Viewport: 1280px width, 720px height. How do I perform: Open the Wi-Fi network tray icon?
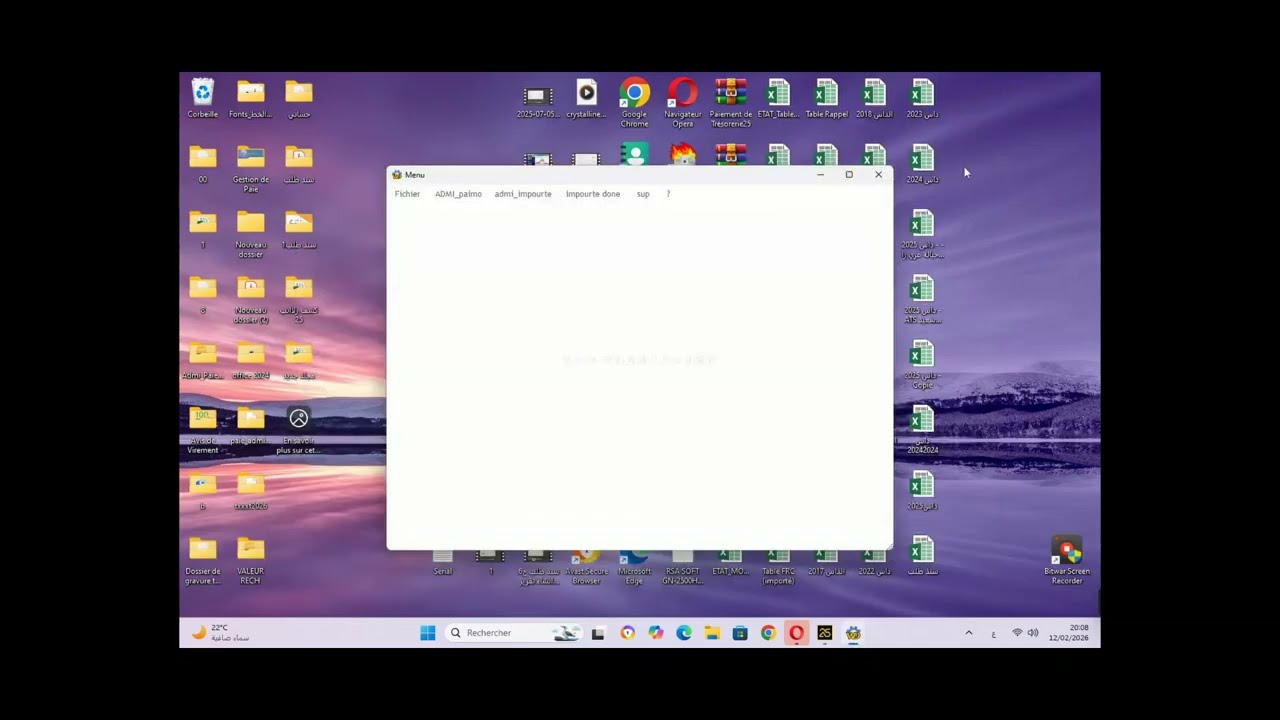point(1017,633)
